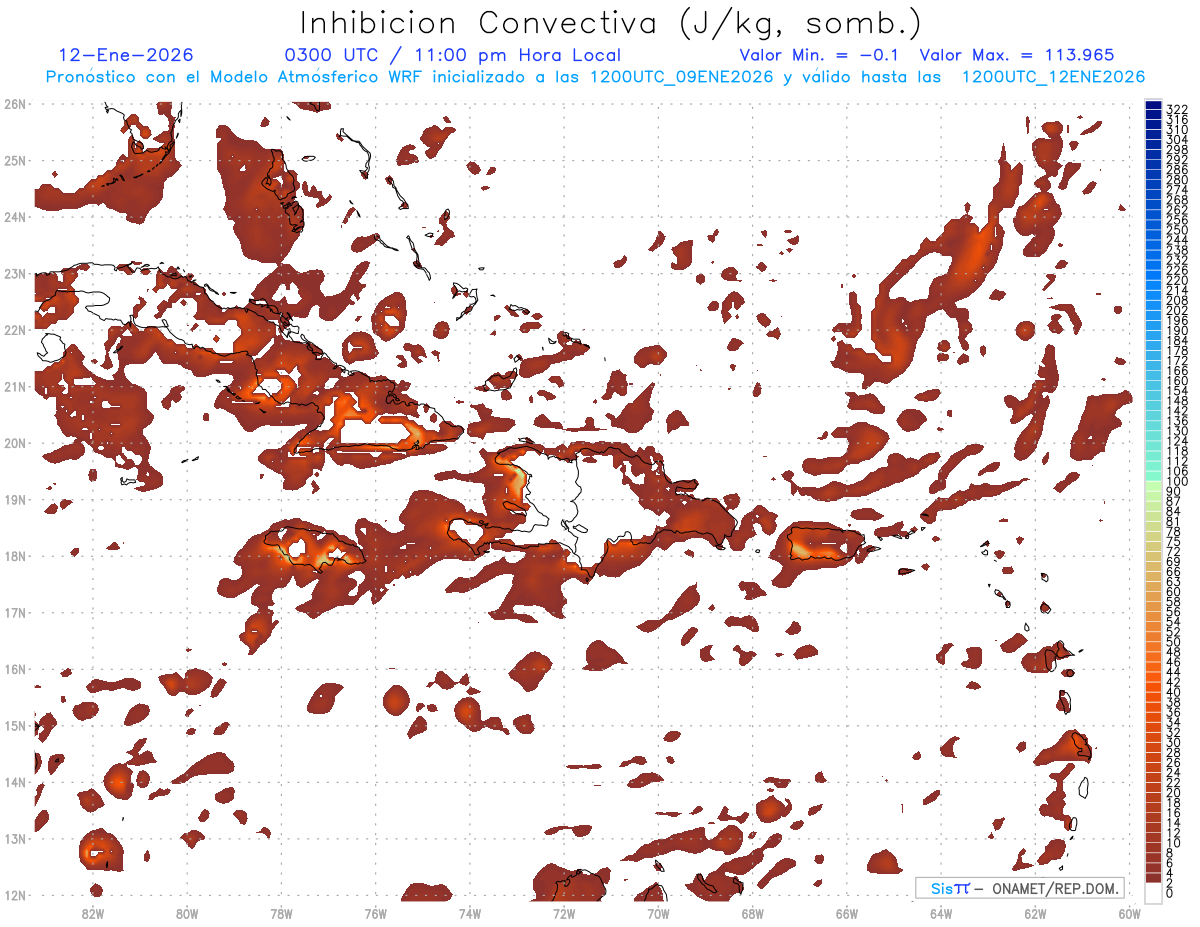The height and width of the screenshot is (927, 1200).
Task: Click the 17N latitude label
Action: pyautogui.click(x=15, y=612)
